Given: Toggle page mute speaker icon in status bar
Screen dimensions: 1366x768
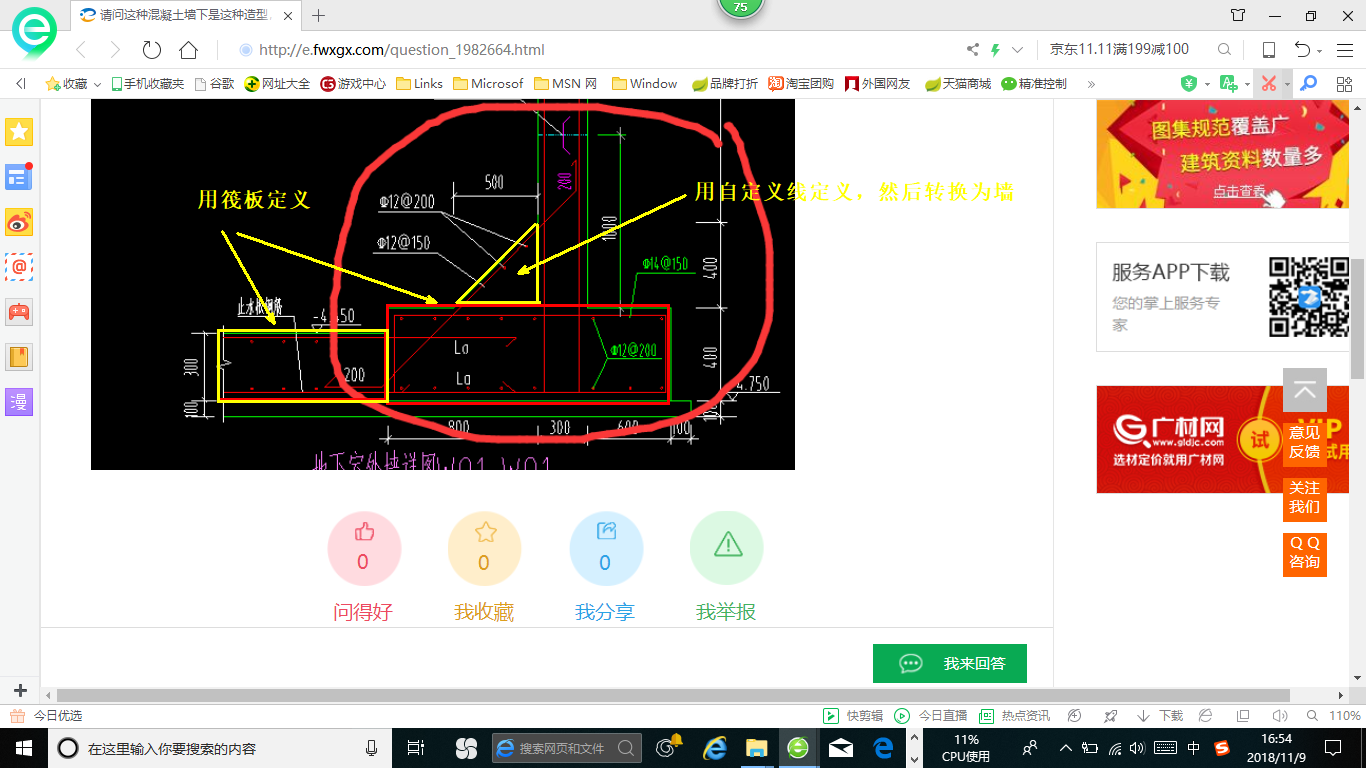Looking at the screenshot, I should click(1279, 716).
